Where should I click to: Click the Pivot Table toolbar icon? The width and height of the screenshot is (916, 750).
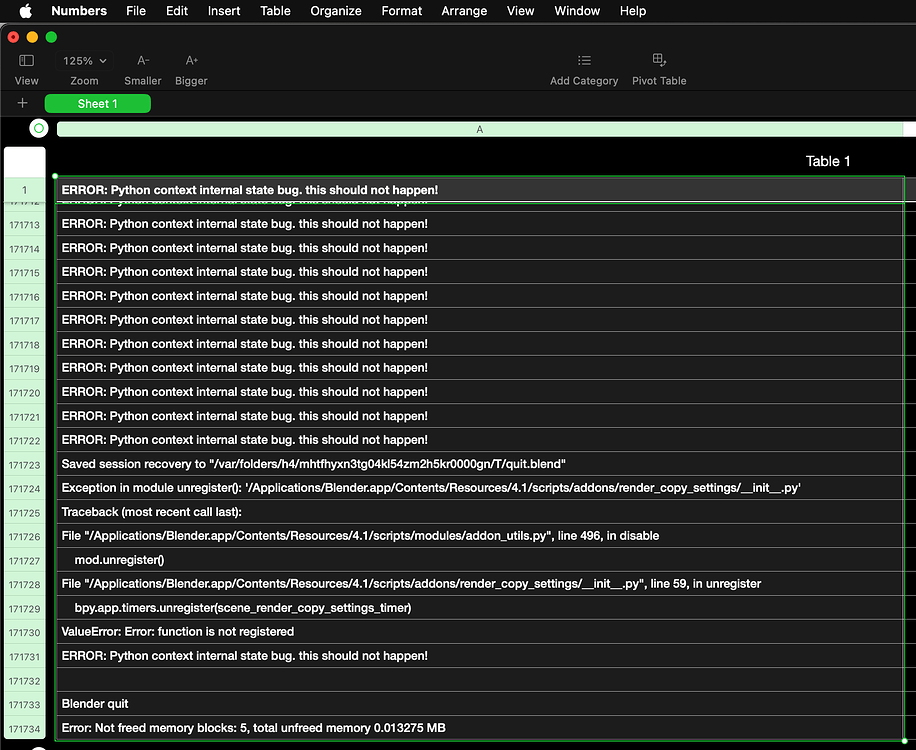(x=659, y=60)
